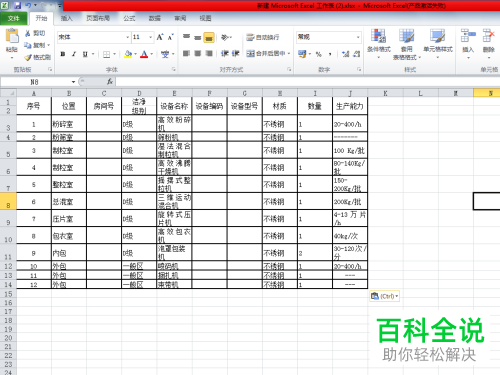Click the wrap text button

coord(263,37)
